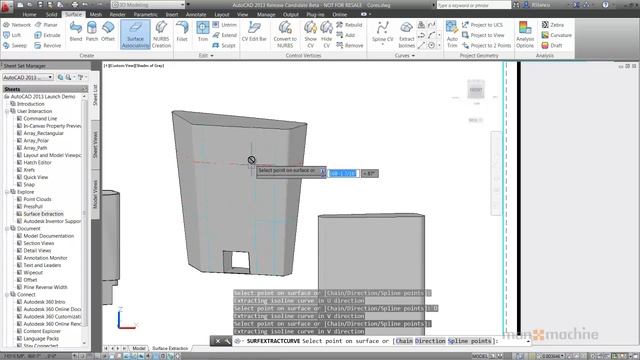
Task: Click the Blend surface tool
Action: coord(76,31)
